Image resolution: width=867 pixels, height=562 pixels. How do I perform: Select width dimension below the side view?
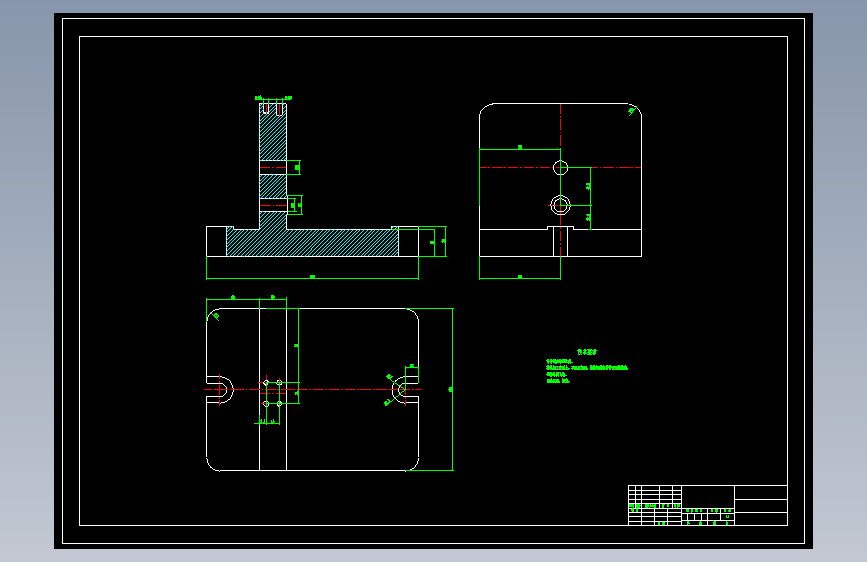(520, 277)
